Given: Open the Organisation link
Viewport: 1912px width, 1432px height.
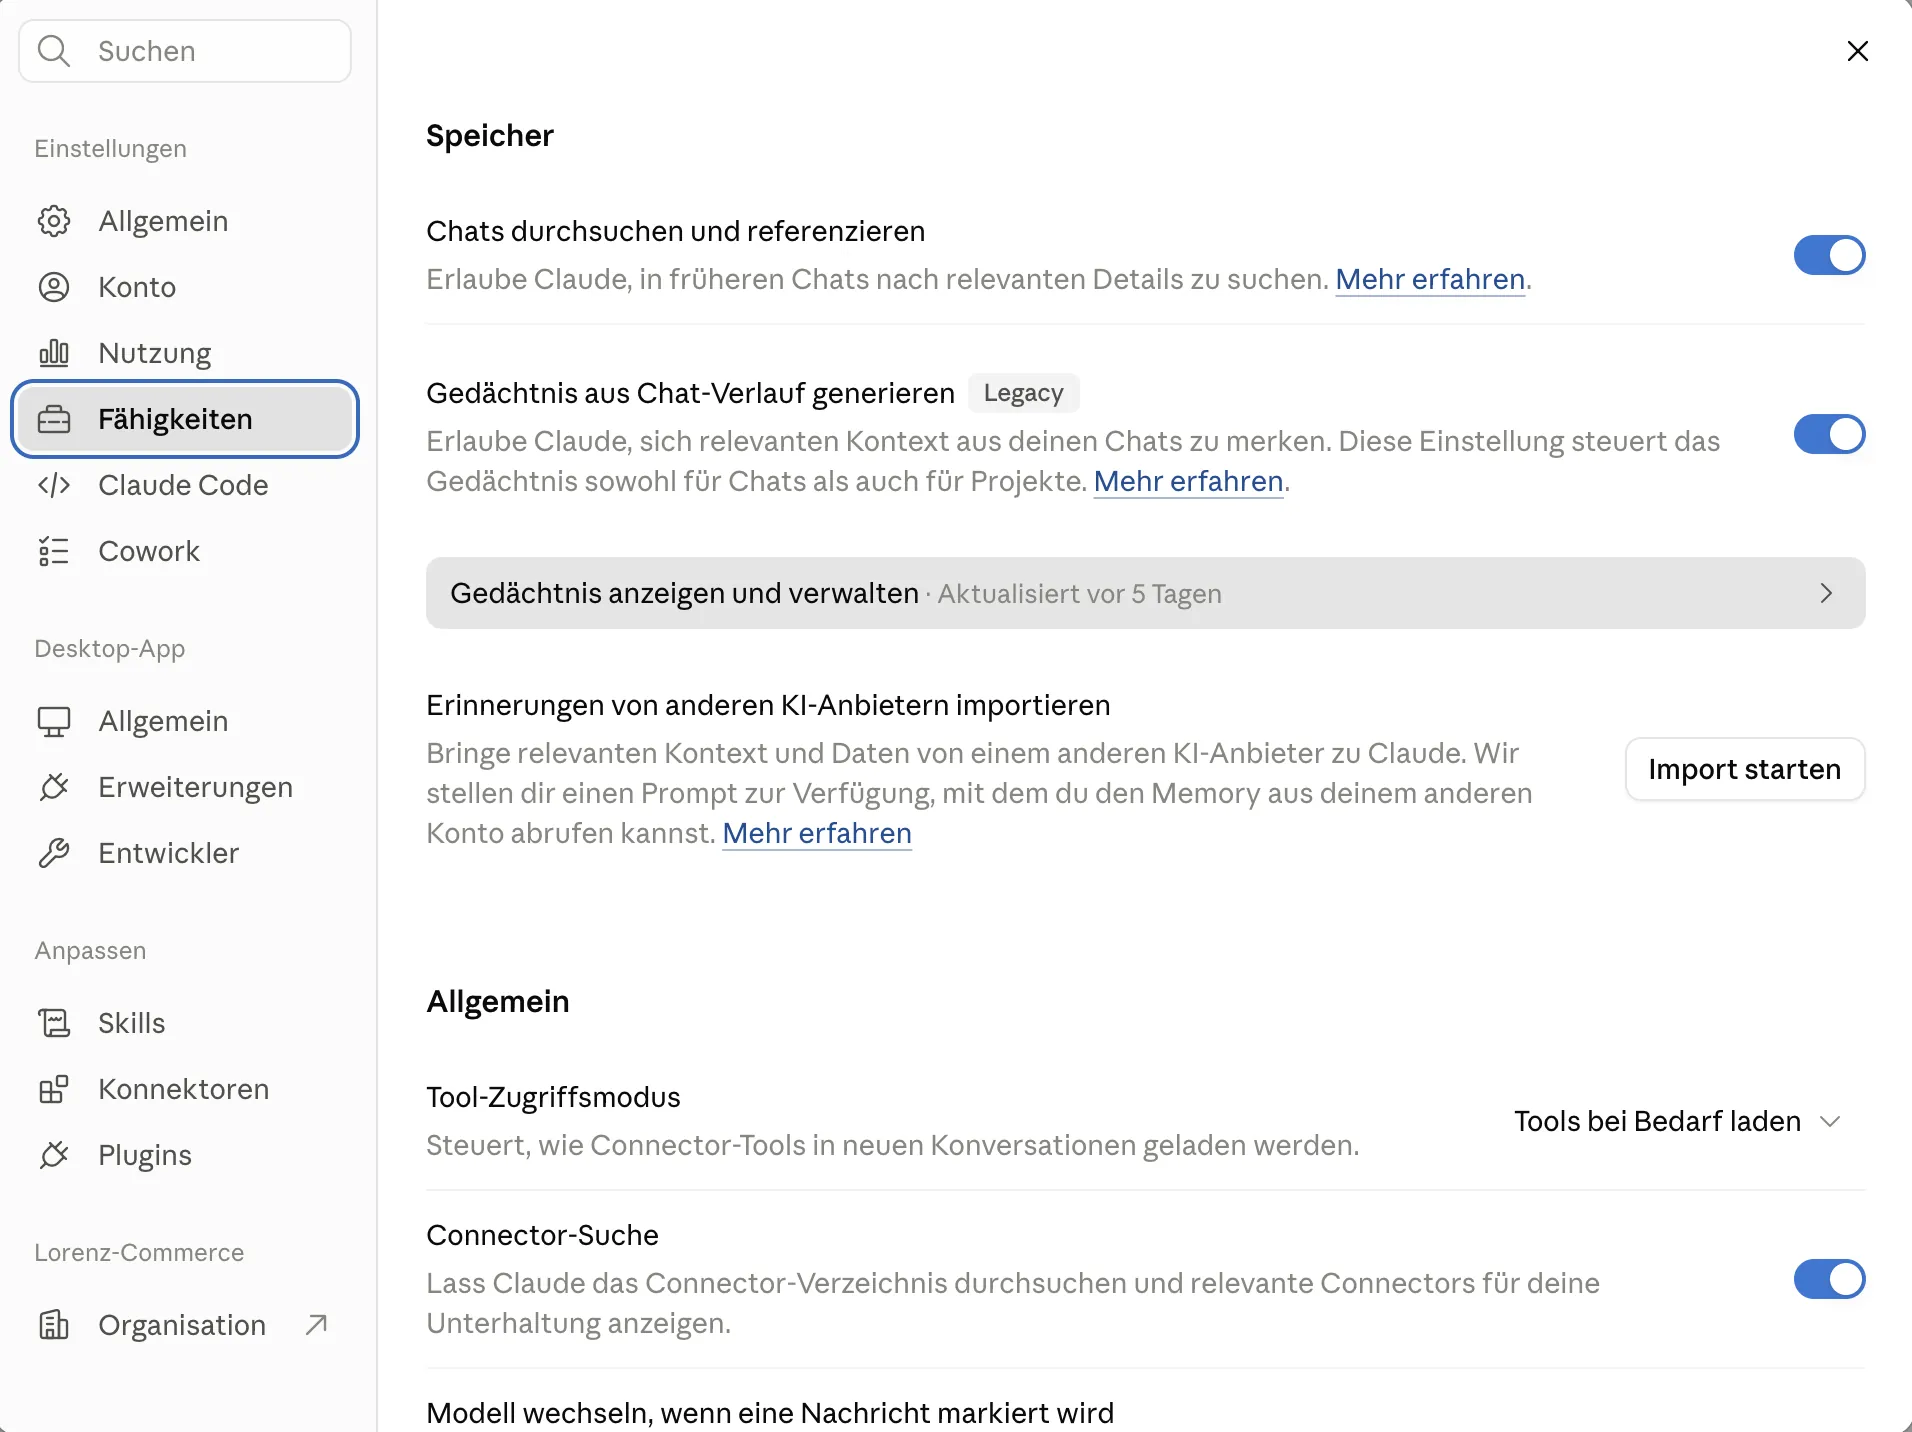Looking at the screenshot, I should click(185, 1325).
